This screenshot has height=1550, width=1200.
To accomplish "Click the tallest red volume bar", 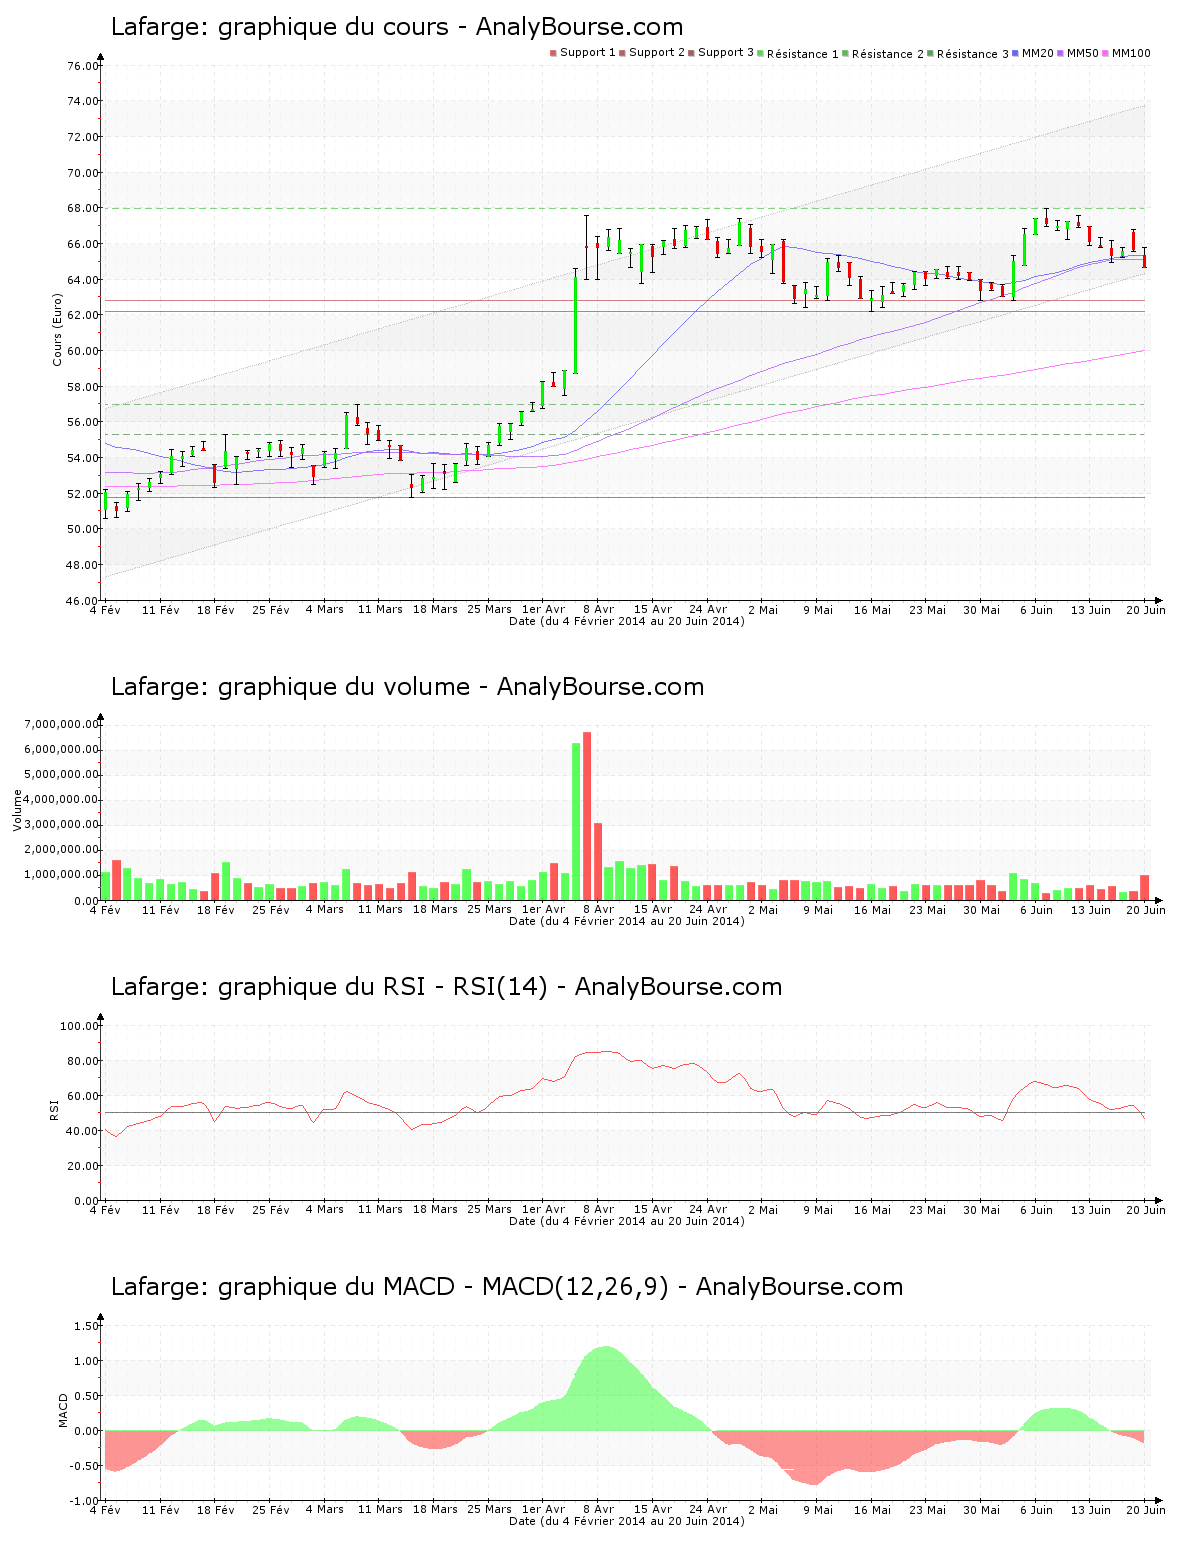I will tap(587, 816).
